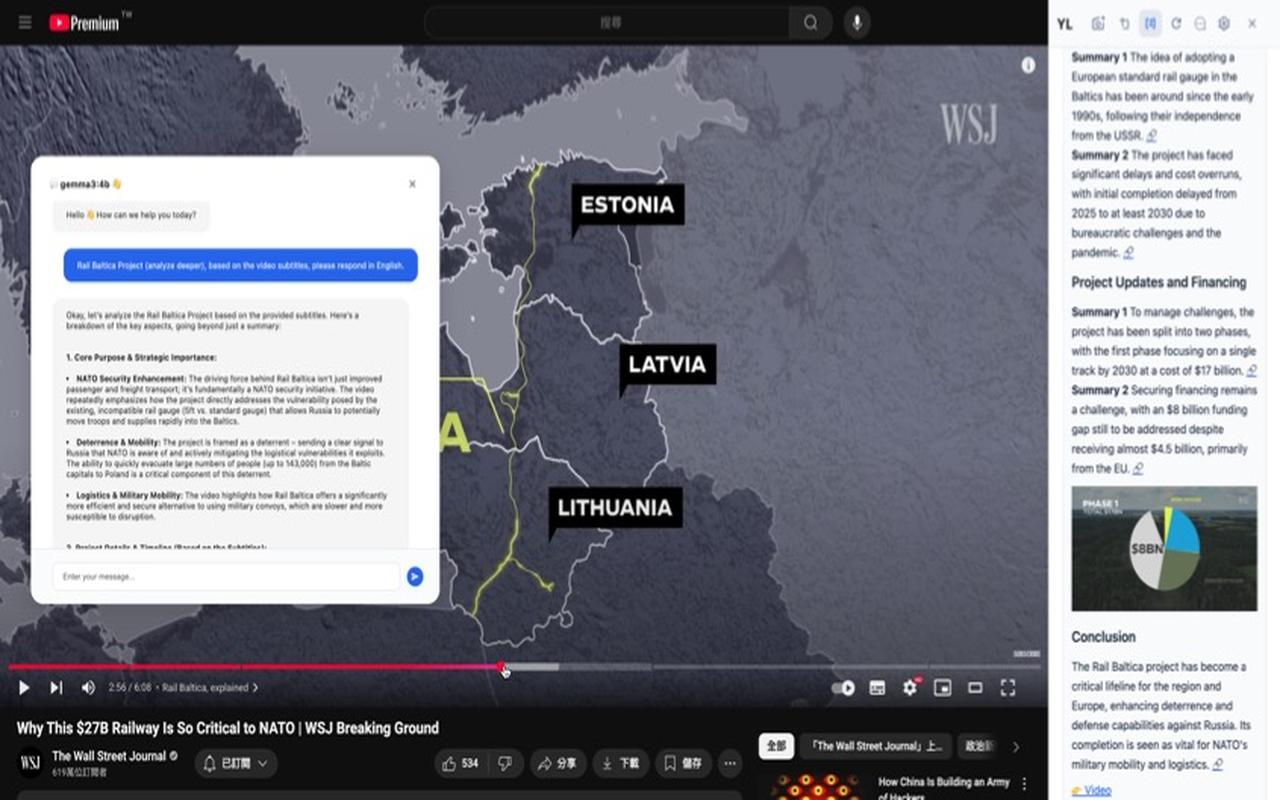The width and height of the screenshot is (1280, 800).
Task: Click the 'gemma3:4b' model name
Action: point(84,184)
